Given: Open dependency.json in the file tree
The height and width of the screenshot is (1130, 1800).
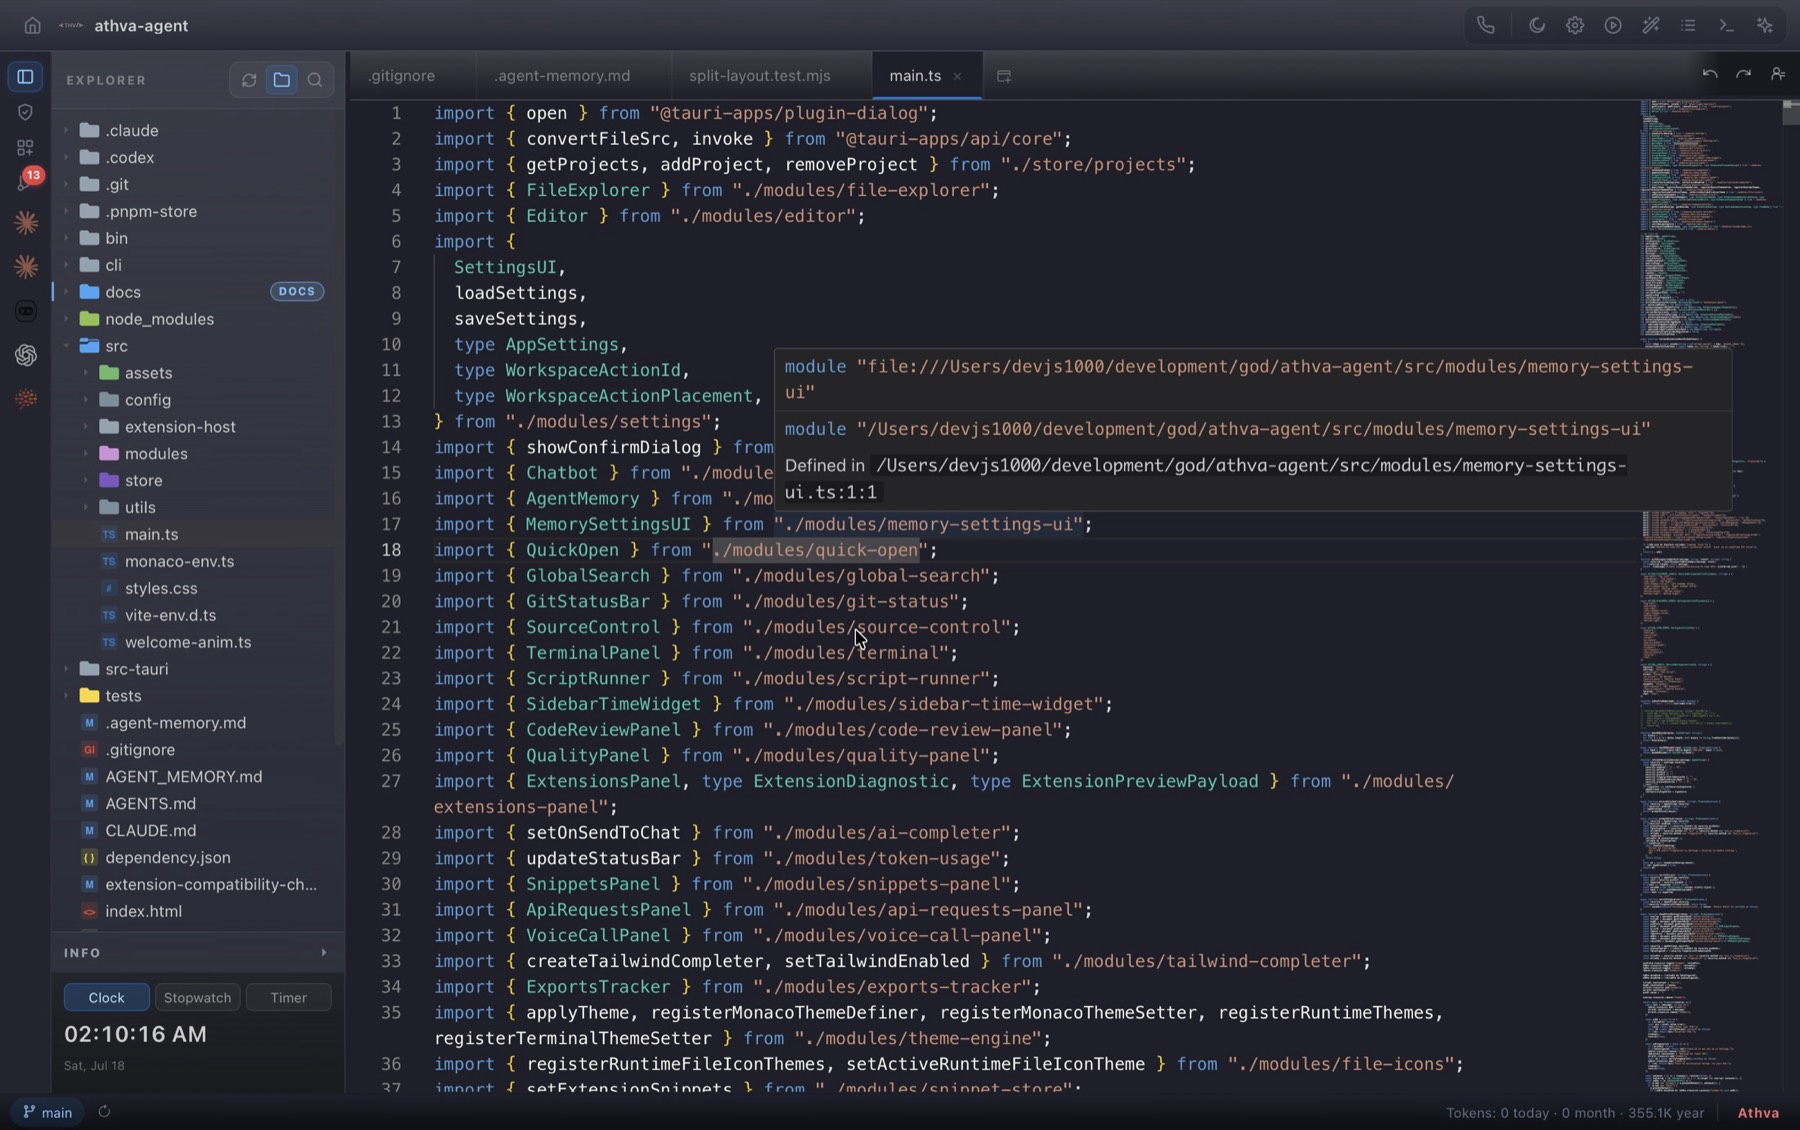Looking at the screenshot, I should (x=195, y=858).
